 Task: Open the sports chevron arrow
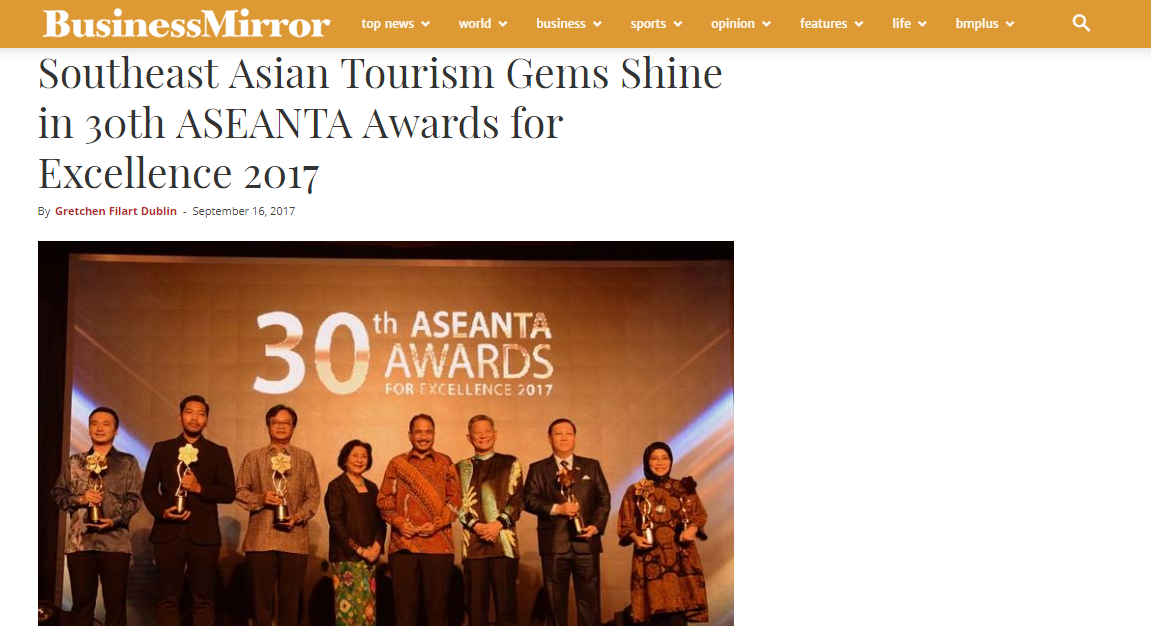click(678, 24)
